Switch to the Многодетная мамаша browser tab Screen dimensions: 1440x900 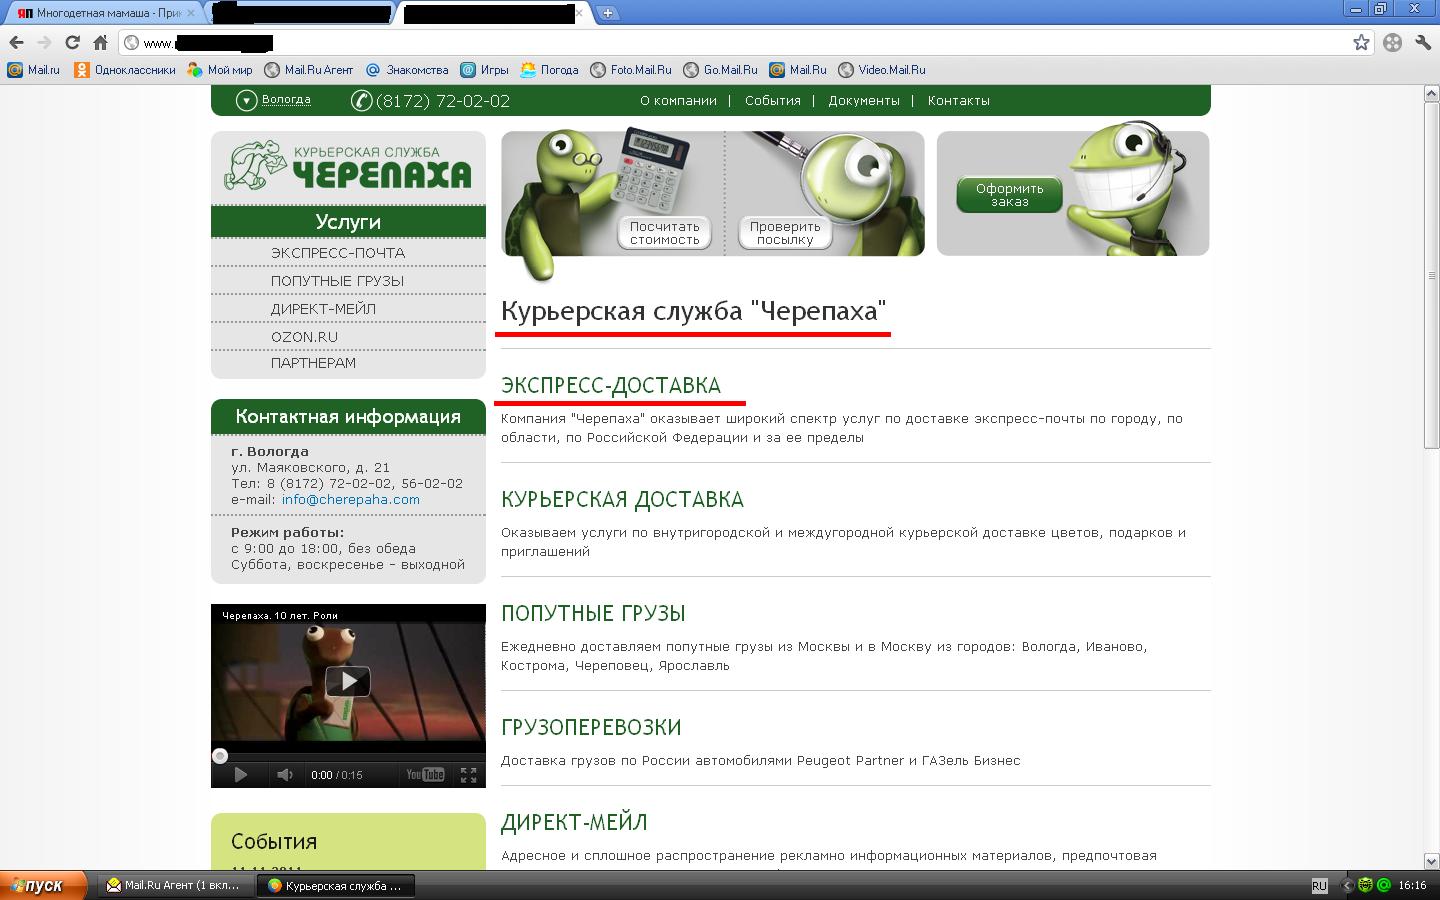103,13
